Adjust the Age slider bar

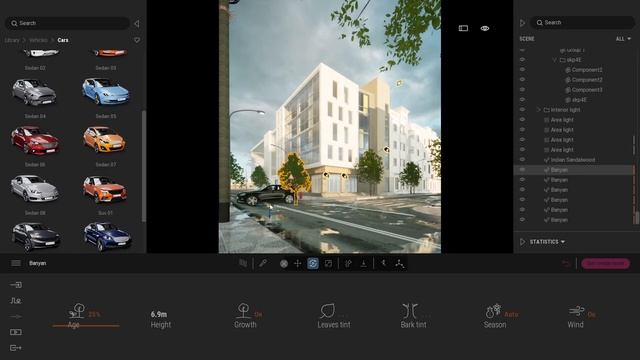click(x=86, y=326)
